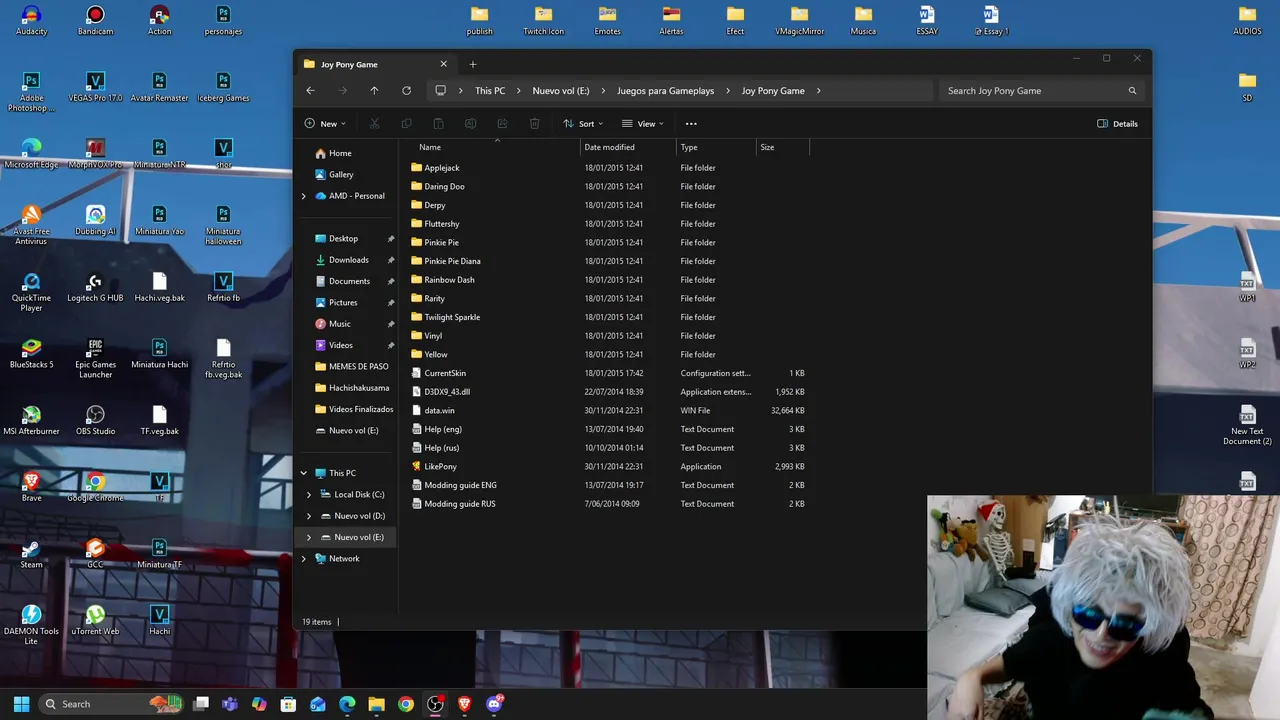
Task: Open Audacity desktop shortcut
Action: (x=31, y=21)
